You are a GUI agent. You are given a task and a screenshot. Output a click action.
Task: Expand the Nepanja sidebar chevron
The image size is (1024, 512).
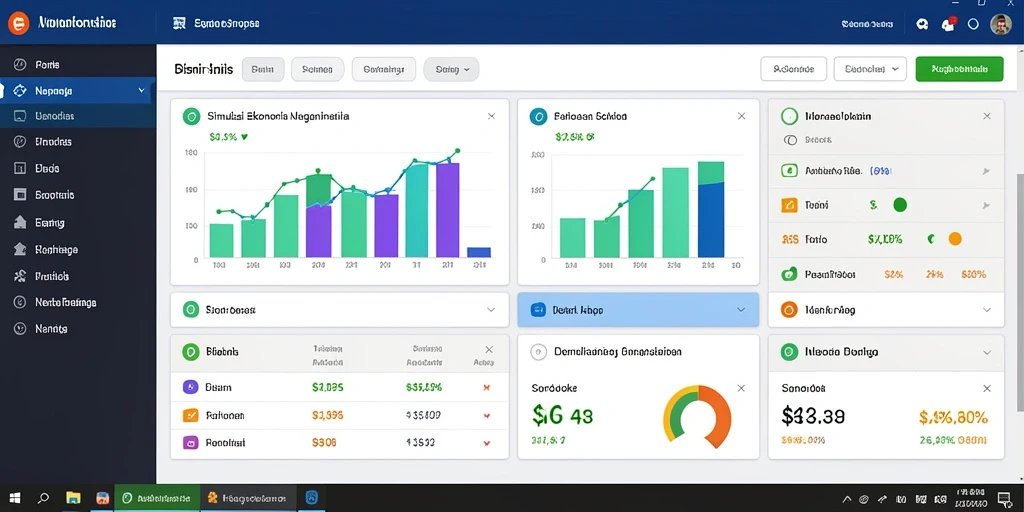141,91
